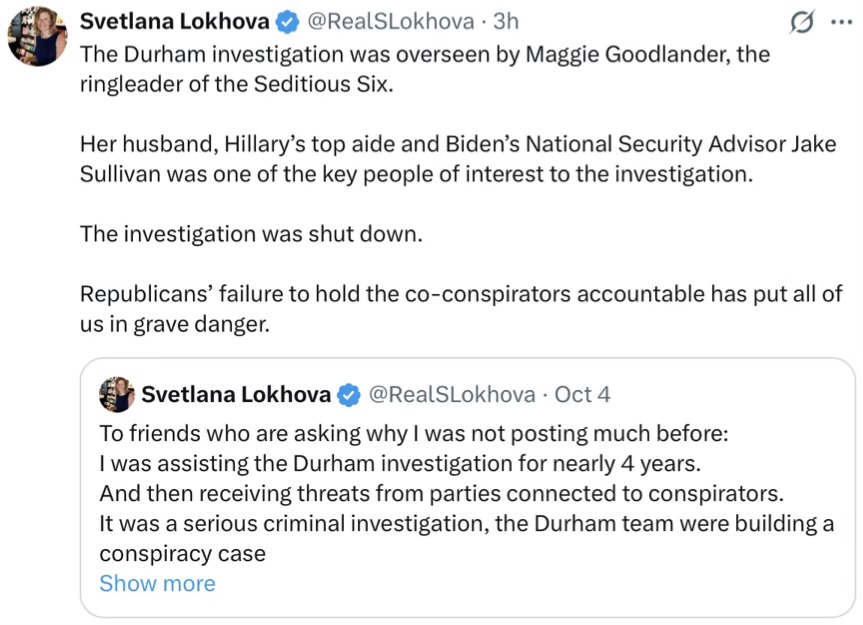Click the quoted line "To friends who are asking"
The width and height of the screenshot is (863, 625).
coord(415,434)
